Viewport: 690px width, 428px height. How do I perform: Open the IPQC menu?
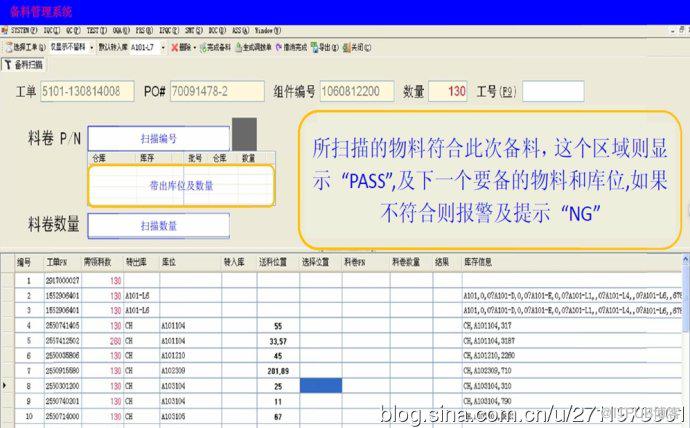(x=169, y=30)
